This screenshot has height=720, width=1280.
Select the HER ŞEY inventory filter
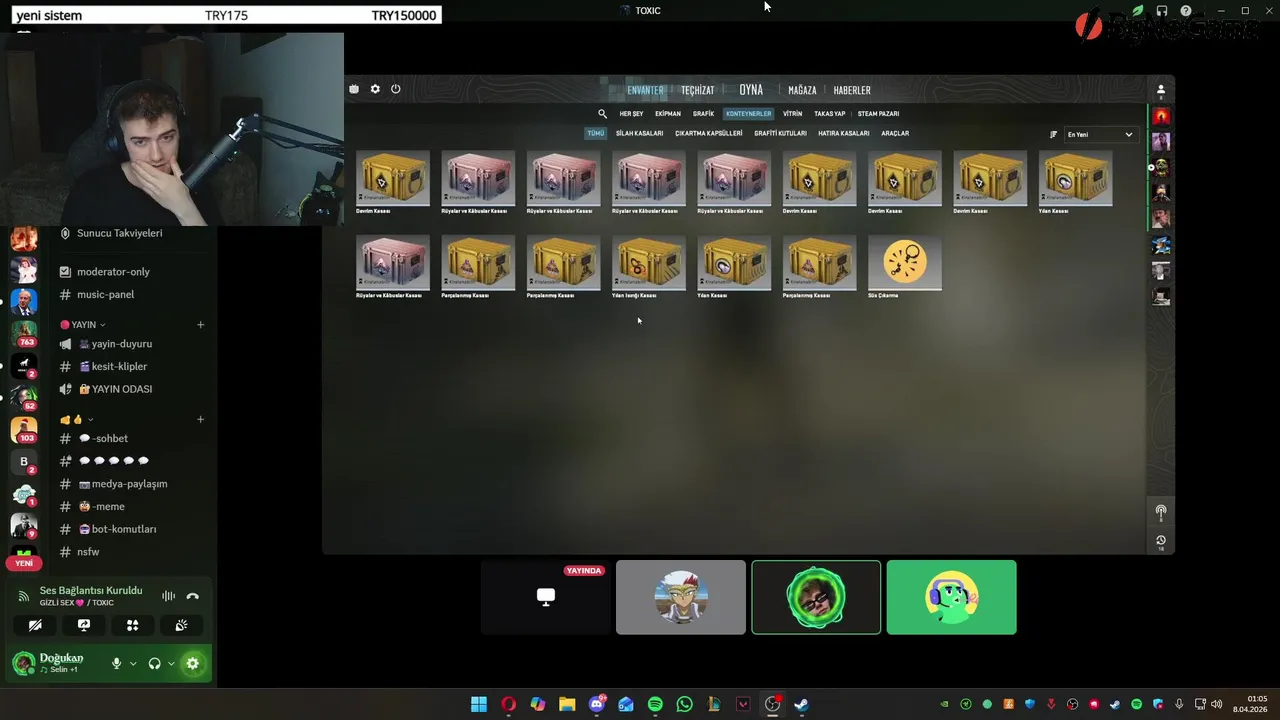point(631,114)
